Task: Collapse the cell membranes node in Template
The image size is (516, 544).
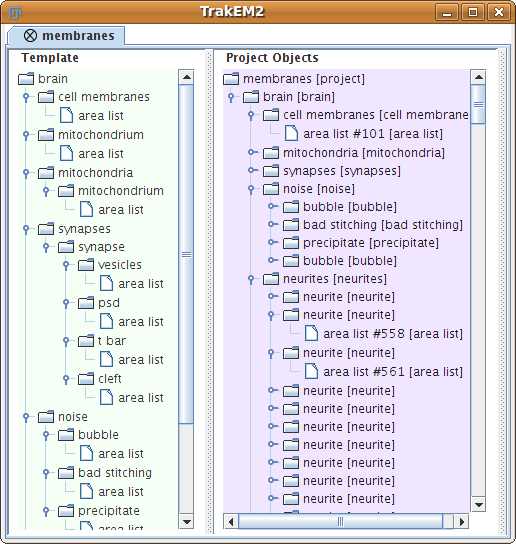Action: [x=26, y=97]
